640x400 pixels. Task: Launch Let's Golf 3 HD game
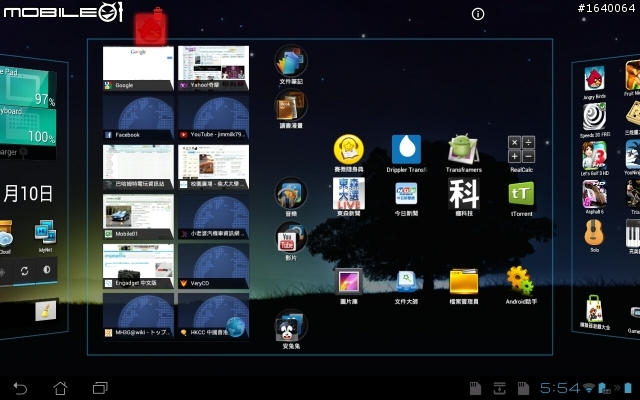[595, 156]
